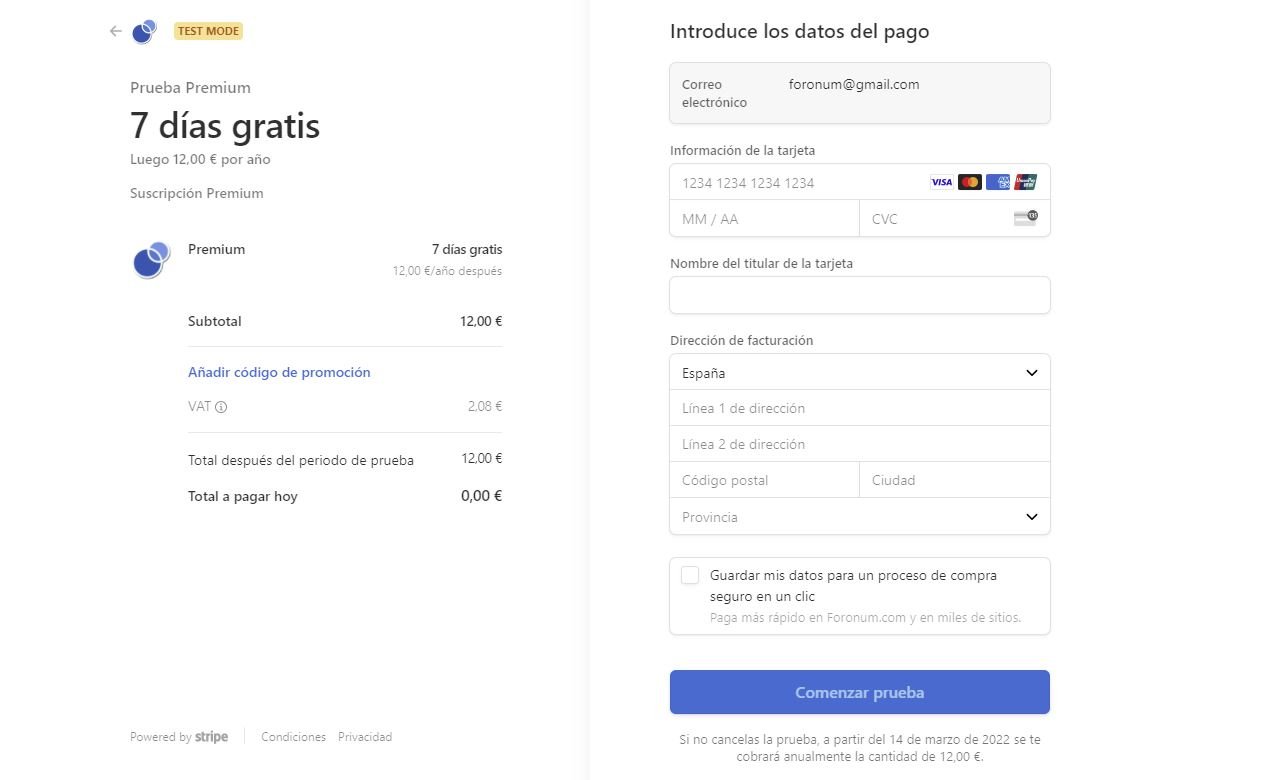Click the Premium product logo thumbnail
This screenshot has height=780, width=1285.
coord(151,260)
